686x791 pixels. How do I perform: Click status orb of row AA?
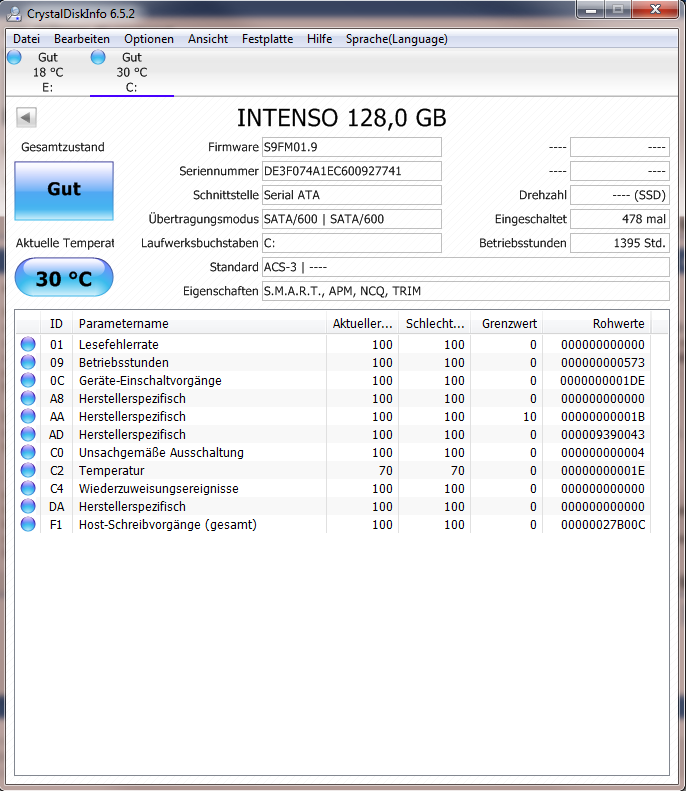28,416
